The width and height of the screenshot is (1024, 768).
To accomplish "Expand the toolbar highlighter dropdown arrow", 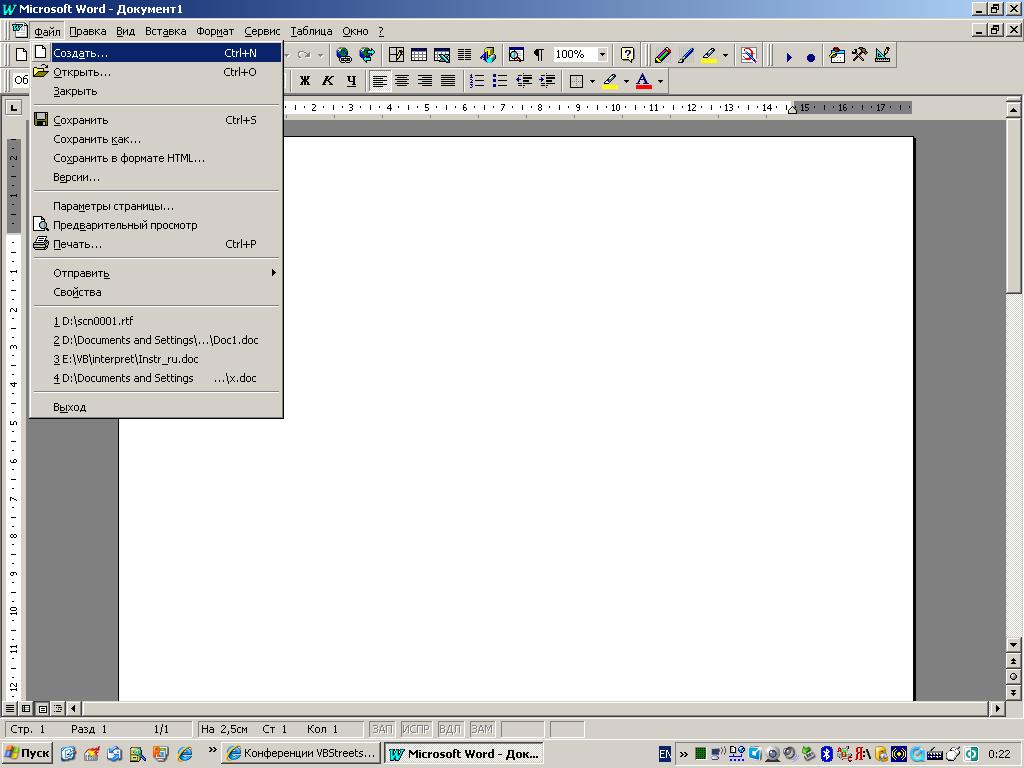I will [726, 56].
